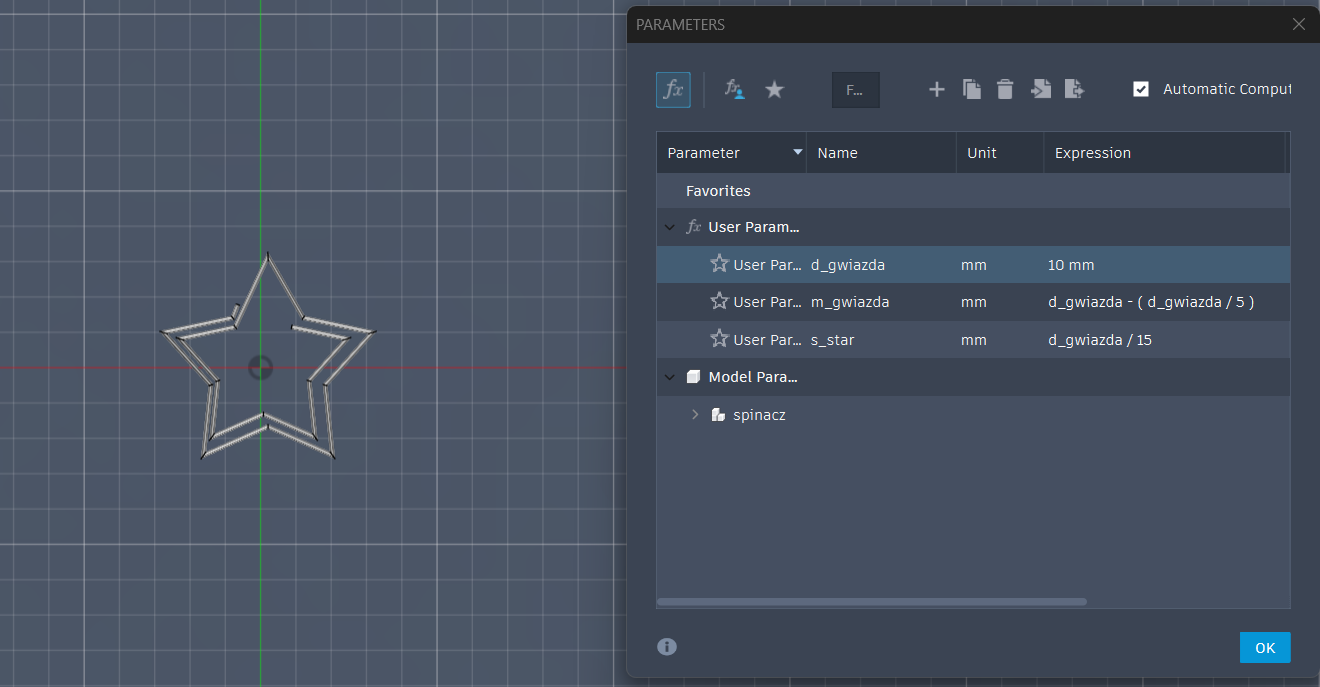Filter parameters by favorites star icon
This screenshot has width=1320, height=687.
[774, 90]
